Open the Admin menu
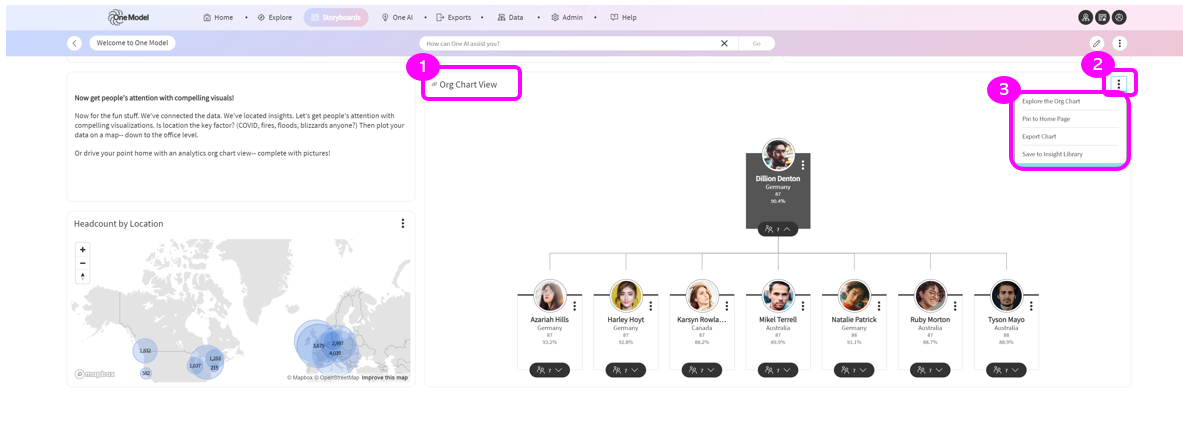This screenshot has height=441, width=1183. (x=567, y=17)
